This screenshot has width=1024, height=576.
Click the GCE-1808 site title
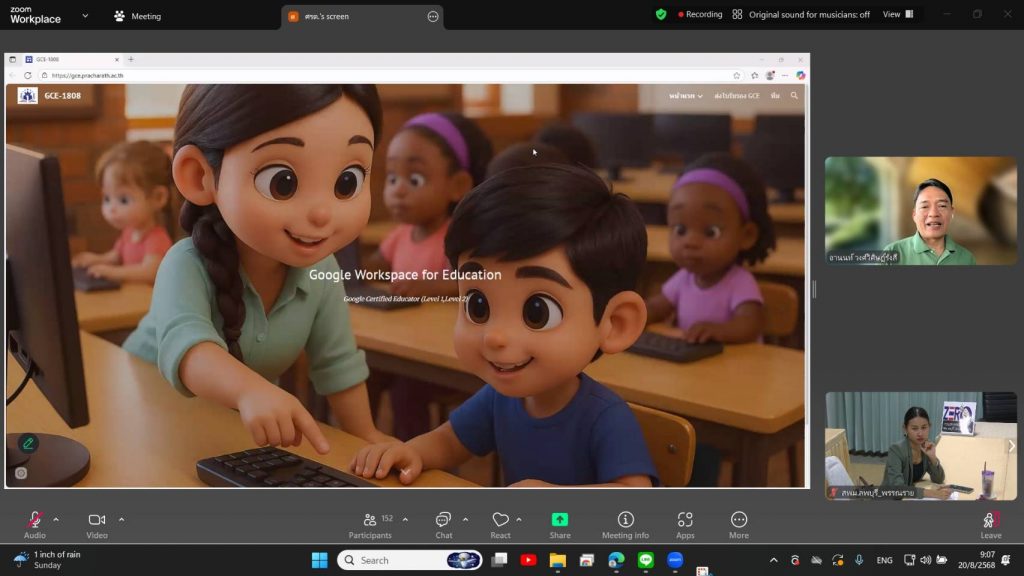click(x=63, y=96)
